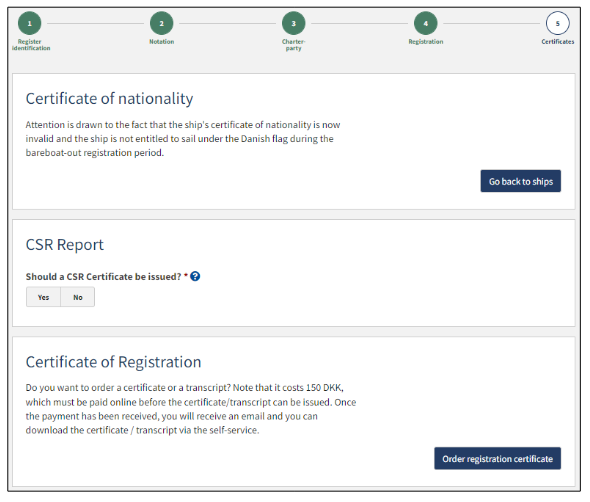Click step 5 Certificates circle

tap(558, 23)
